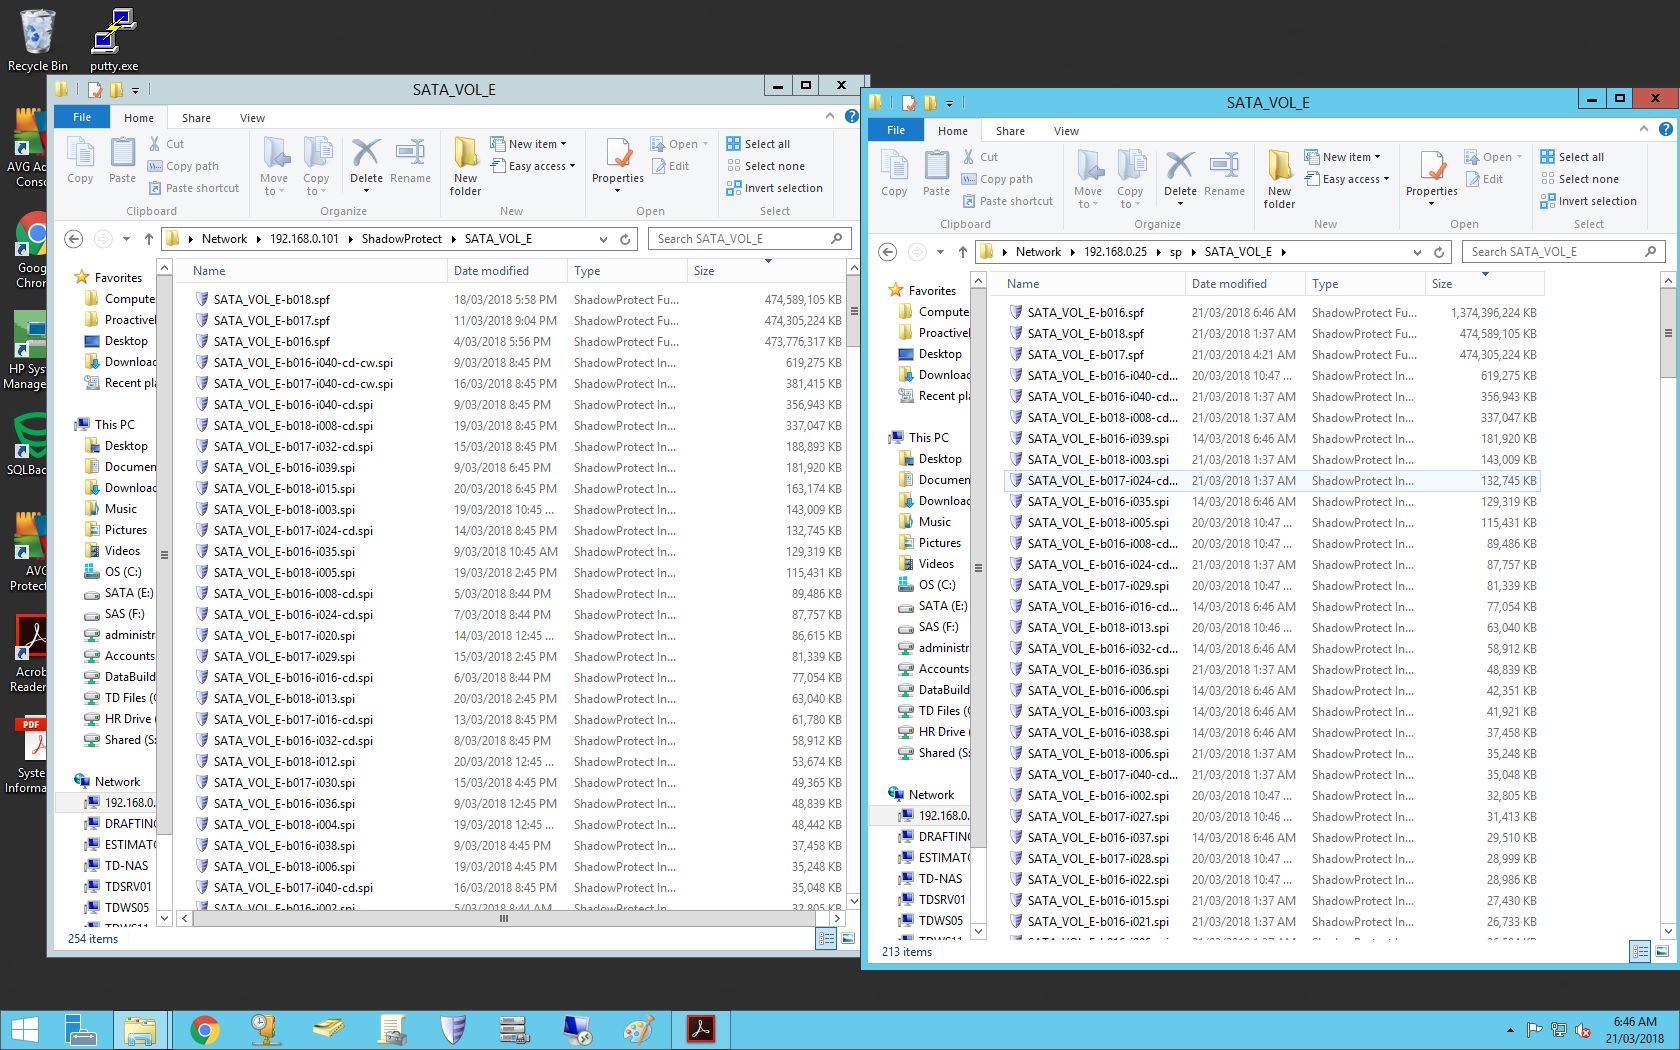
Task: Click Cut in right window ribbon
Action: pos(980,157)
